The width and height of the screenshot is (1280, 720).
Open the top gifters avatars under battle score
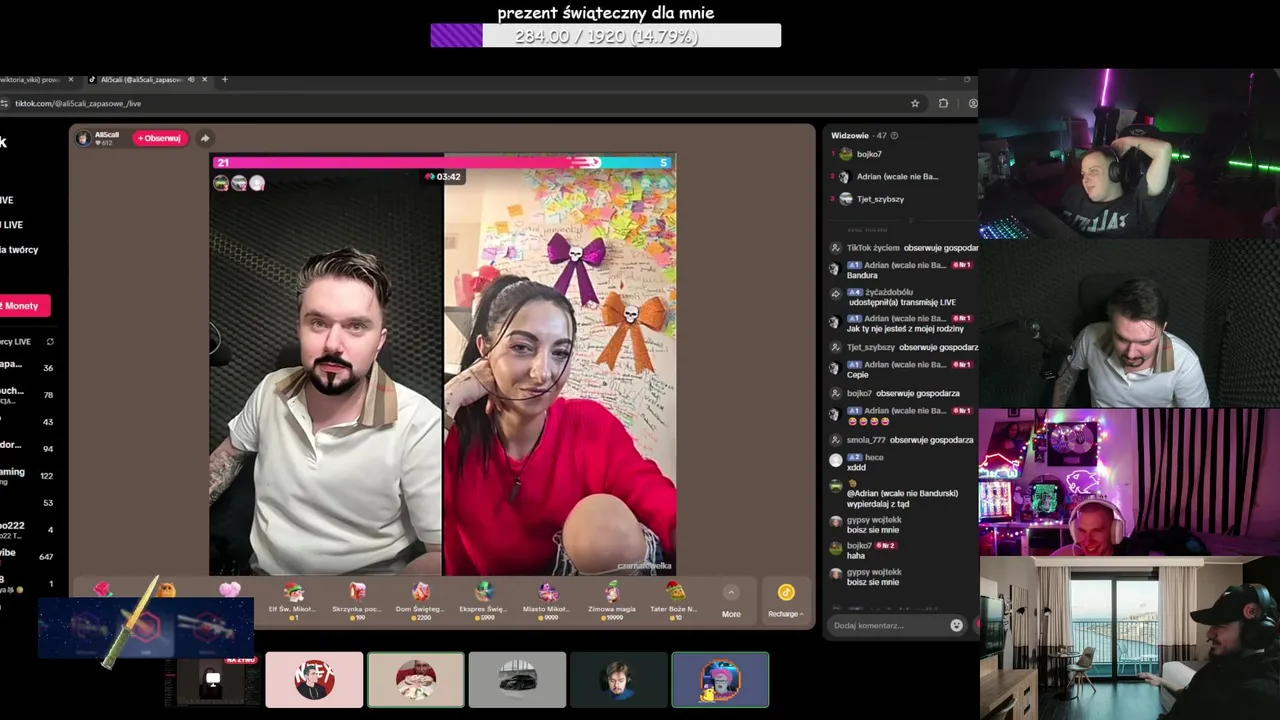(239, 183)
